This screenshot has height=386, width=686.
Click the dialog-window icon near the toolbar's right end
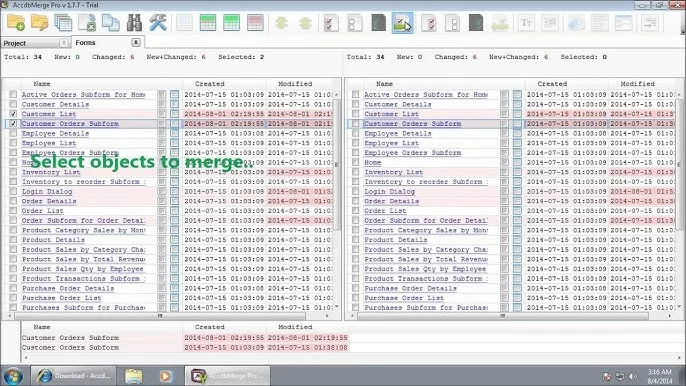[x=623, y=22]
